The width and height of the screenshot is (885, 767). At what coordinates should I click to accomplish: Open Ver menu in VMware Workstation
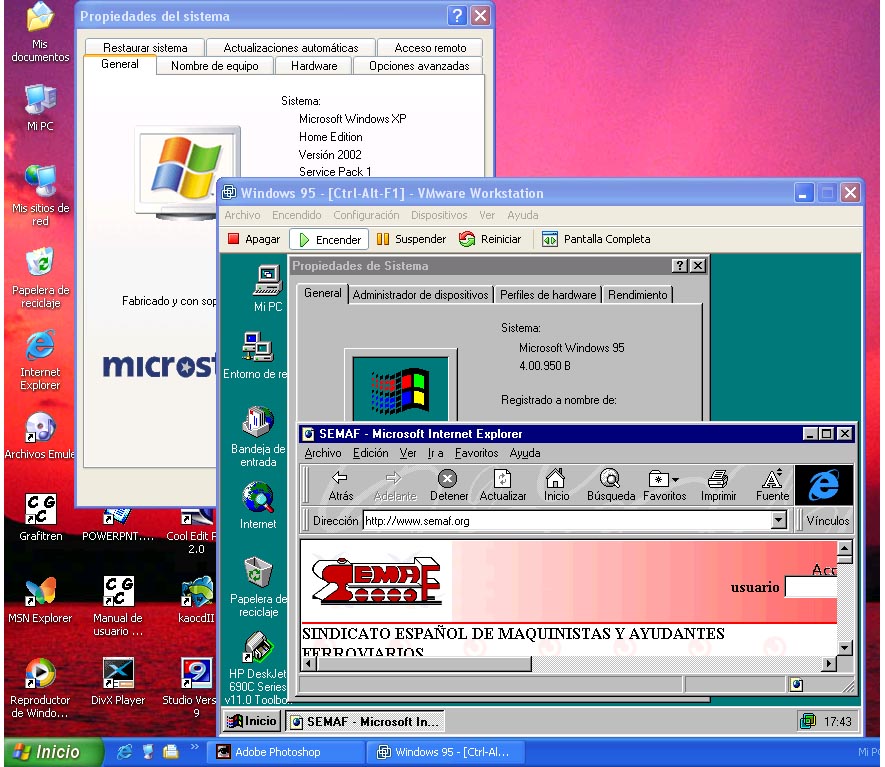487,215
